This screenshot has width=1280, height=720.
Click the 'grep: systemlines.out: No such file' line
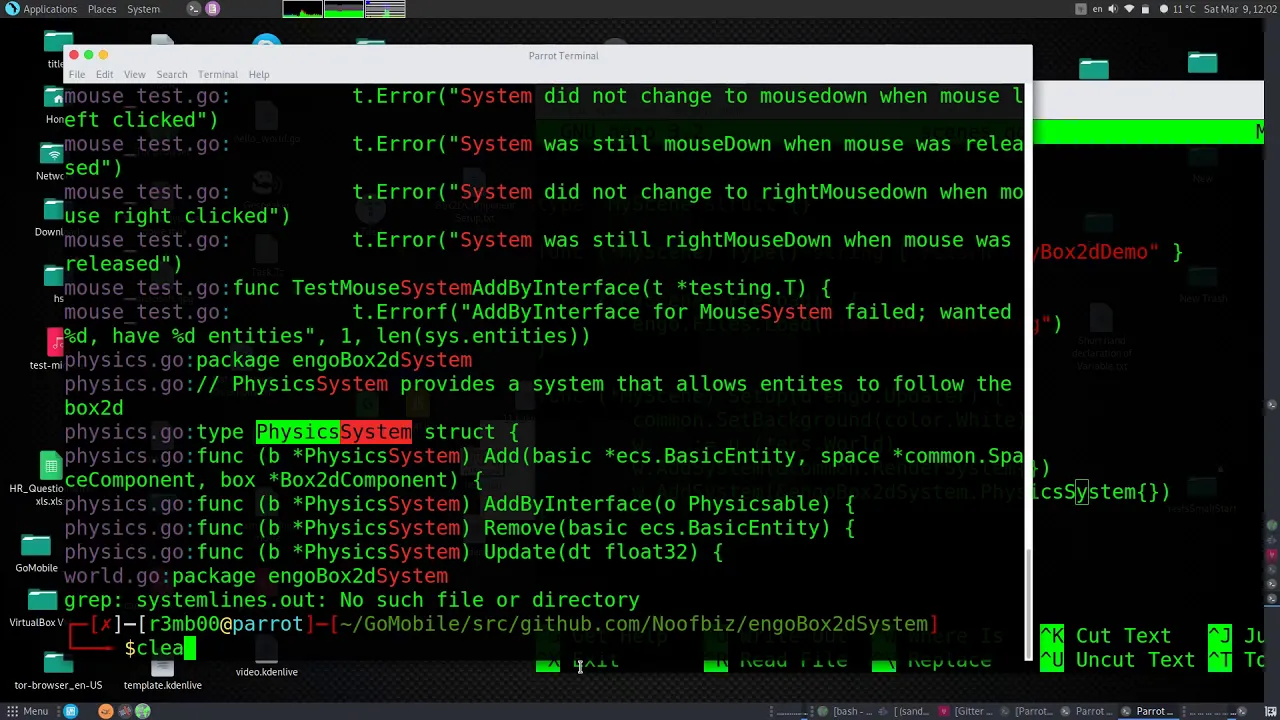352,600
